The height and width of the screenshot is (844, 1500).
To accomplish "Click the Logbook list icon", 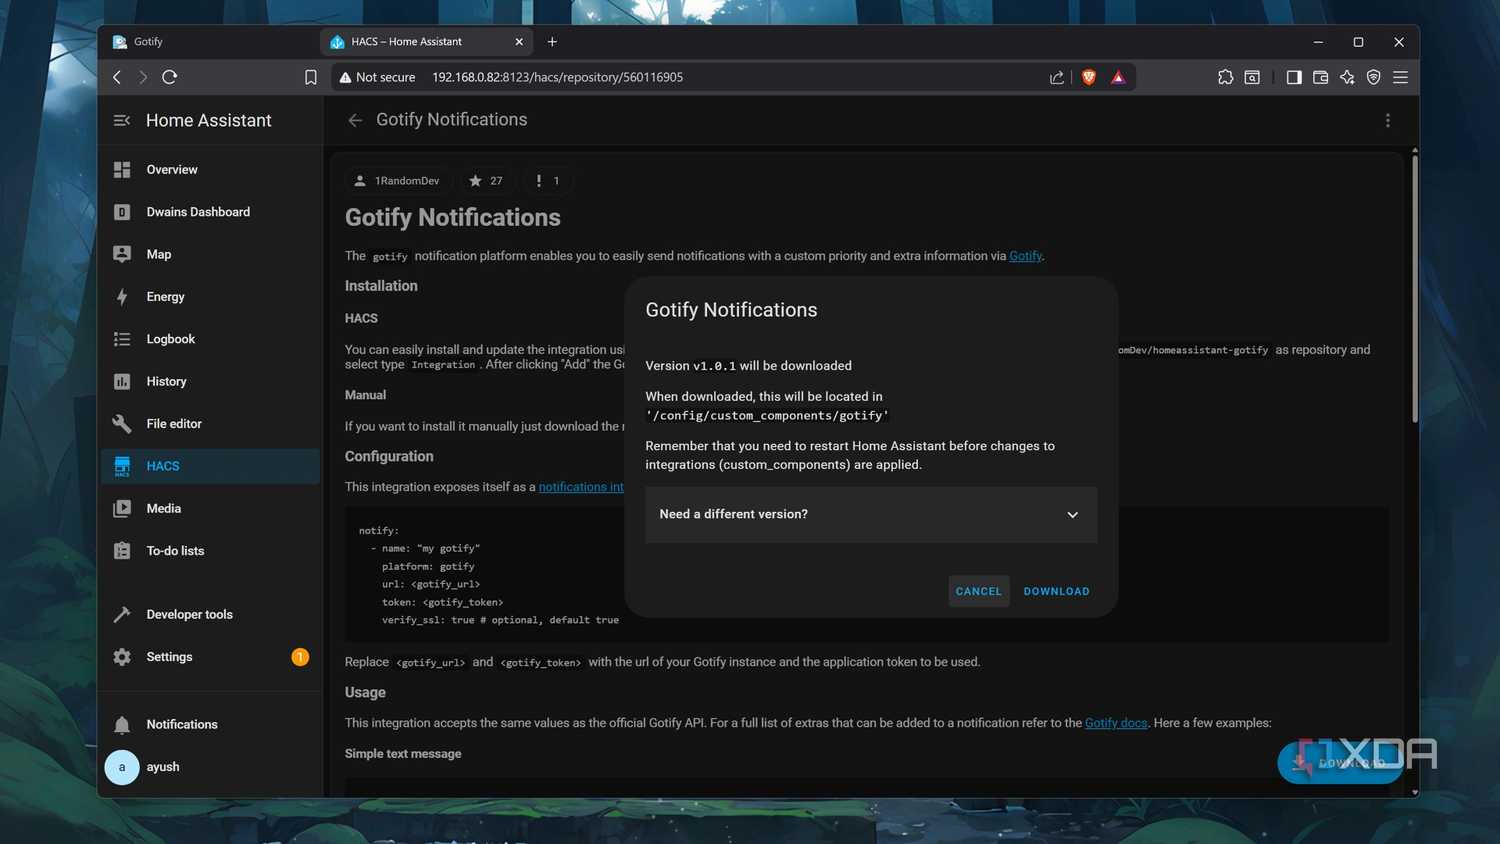I will [x=122, y=339].
